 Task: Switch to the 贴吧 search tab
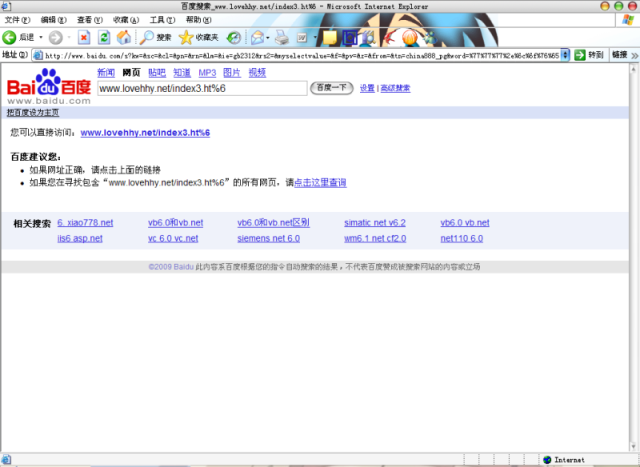[157, 73]
